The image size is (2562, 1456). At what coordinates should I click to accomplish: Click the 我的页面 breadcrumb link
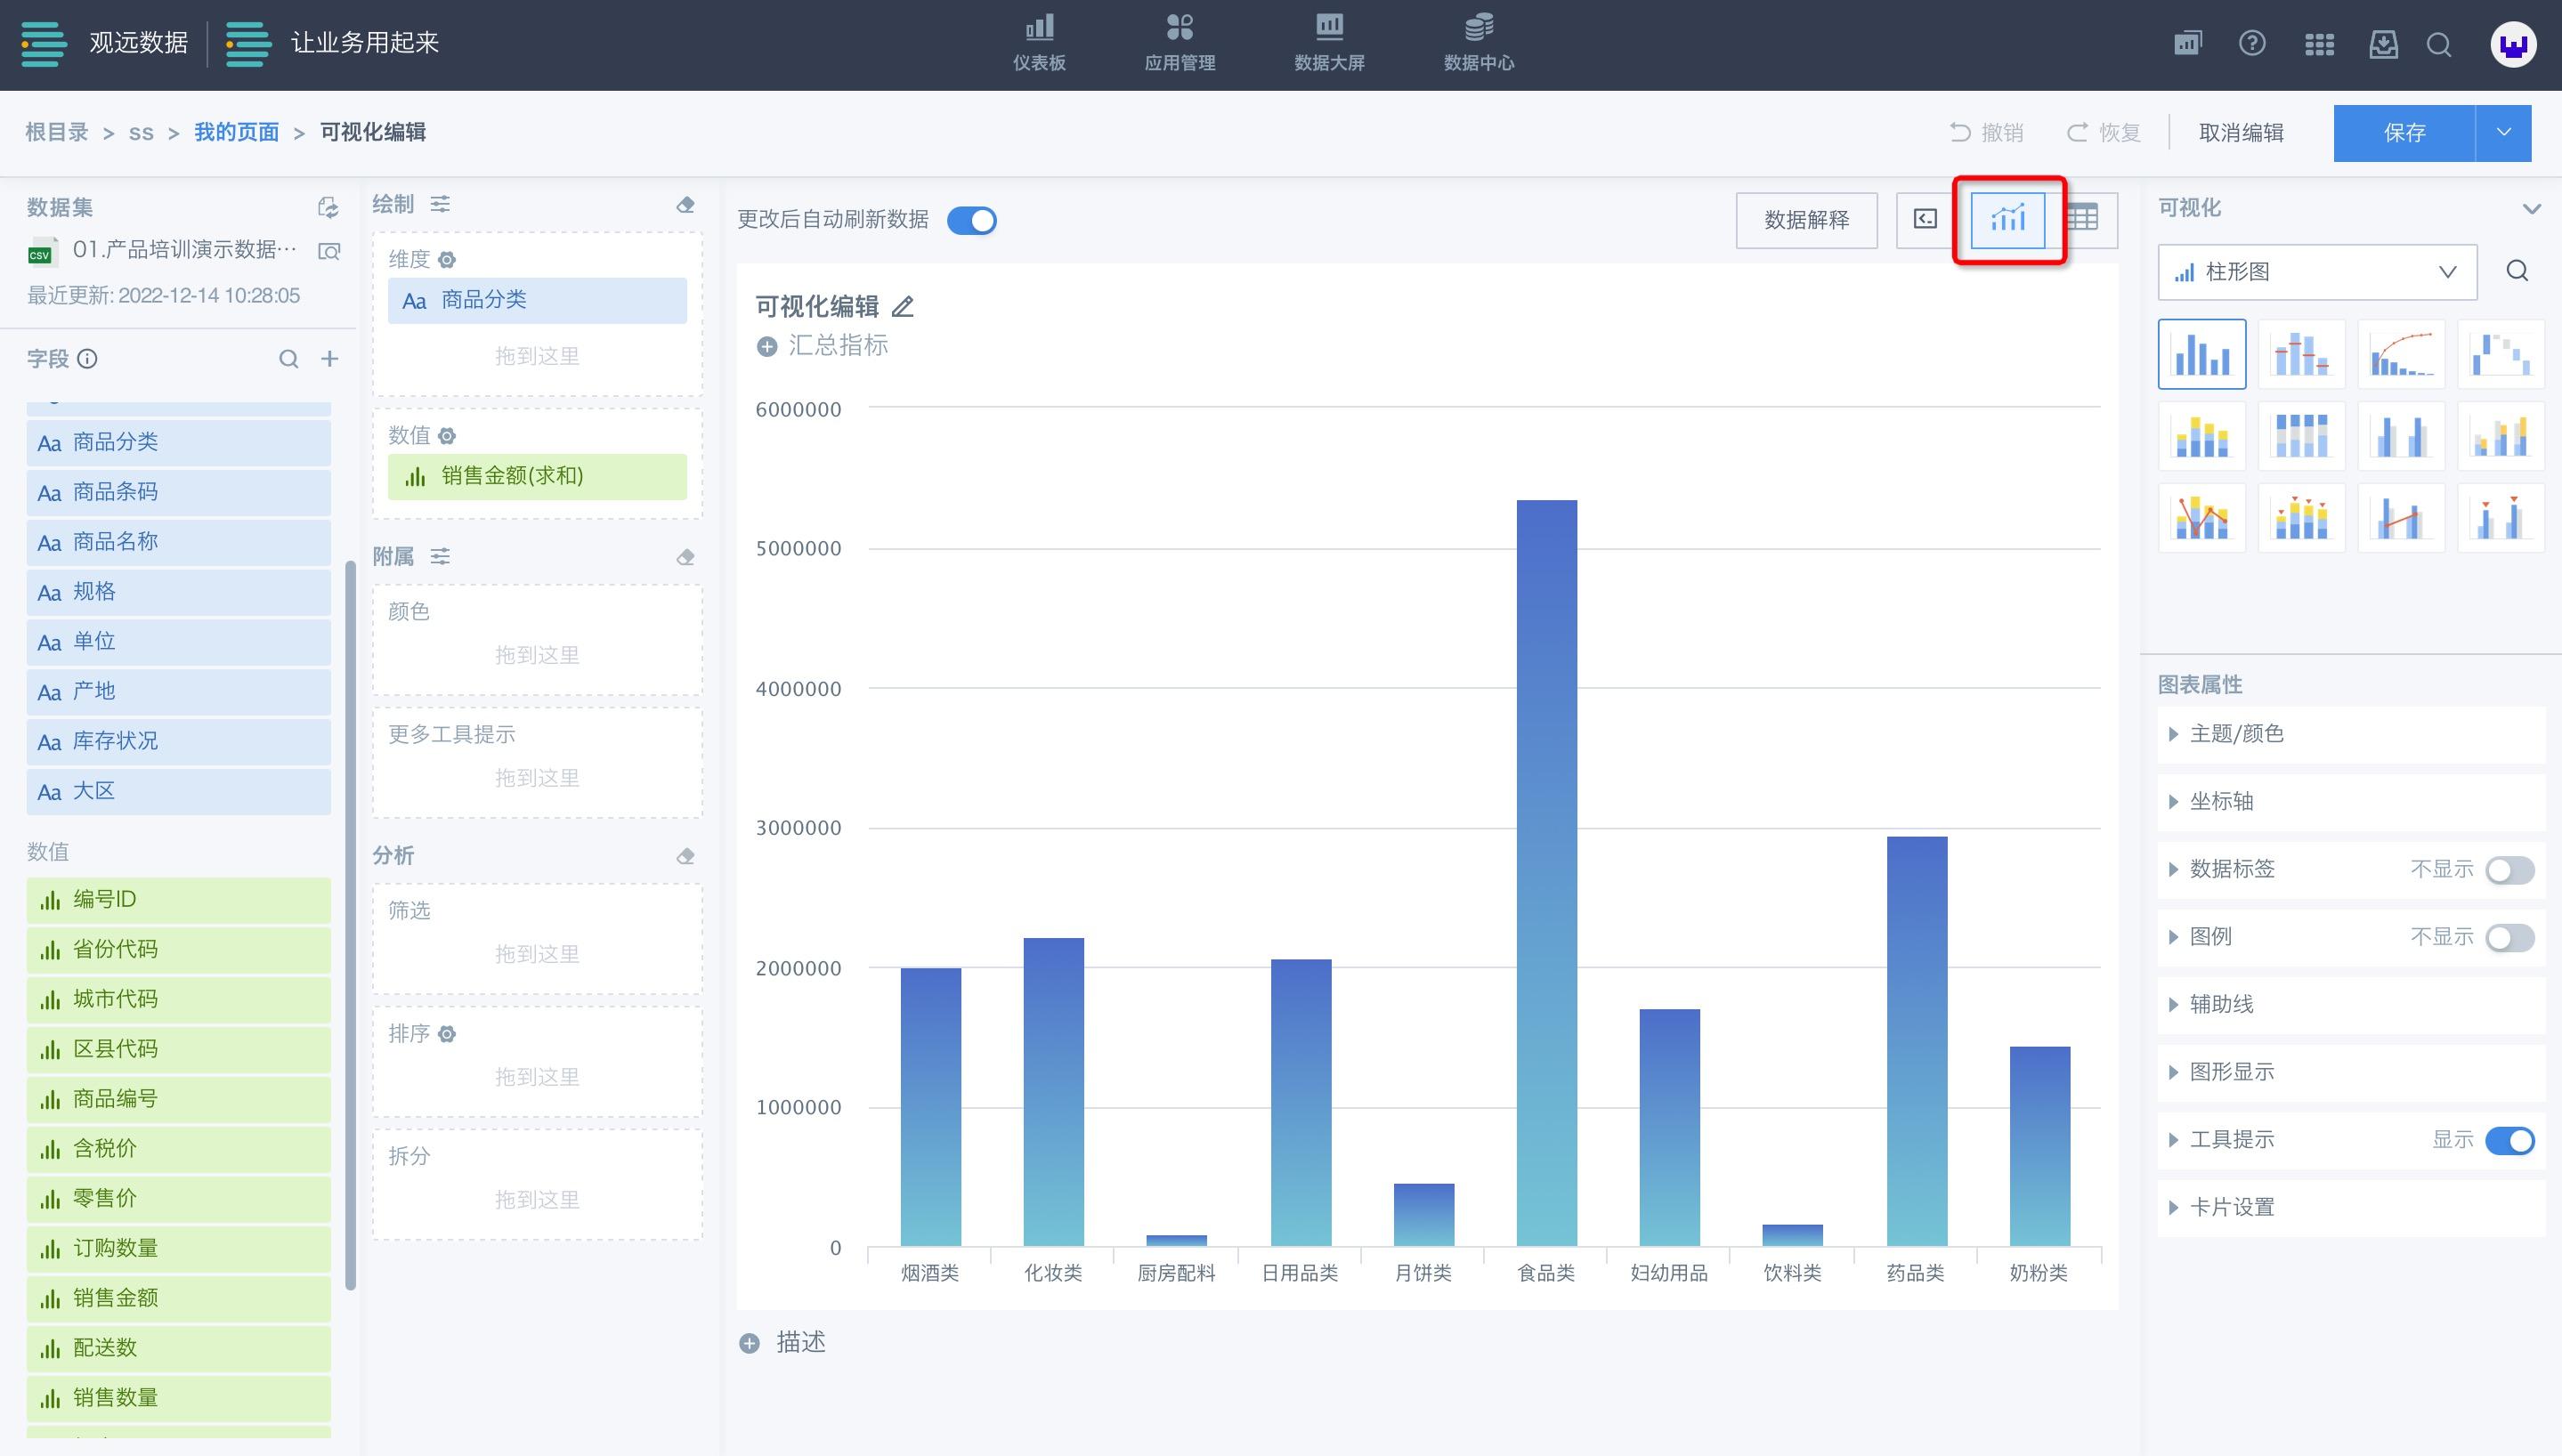236,132
